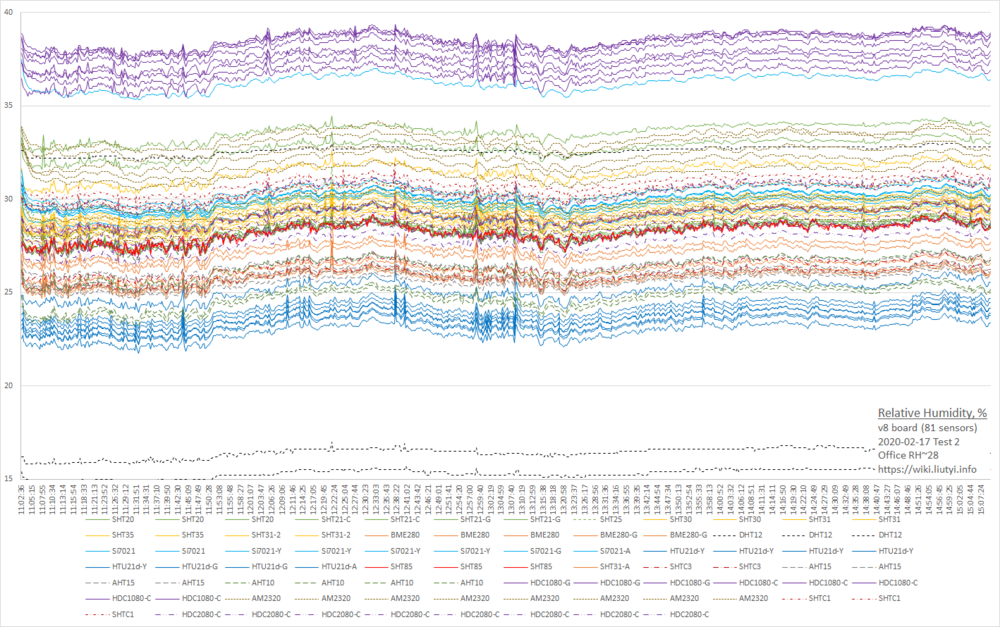The width and height of the screenshot is (1000, 627).
Task: Click x-axis time label 12:30:23
Action: pos(365,499)
